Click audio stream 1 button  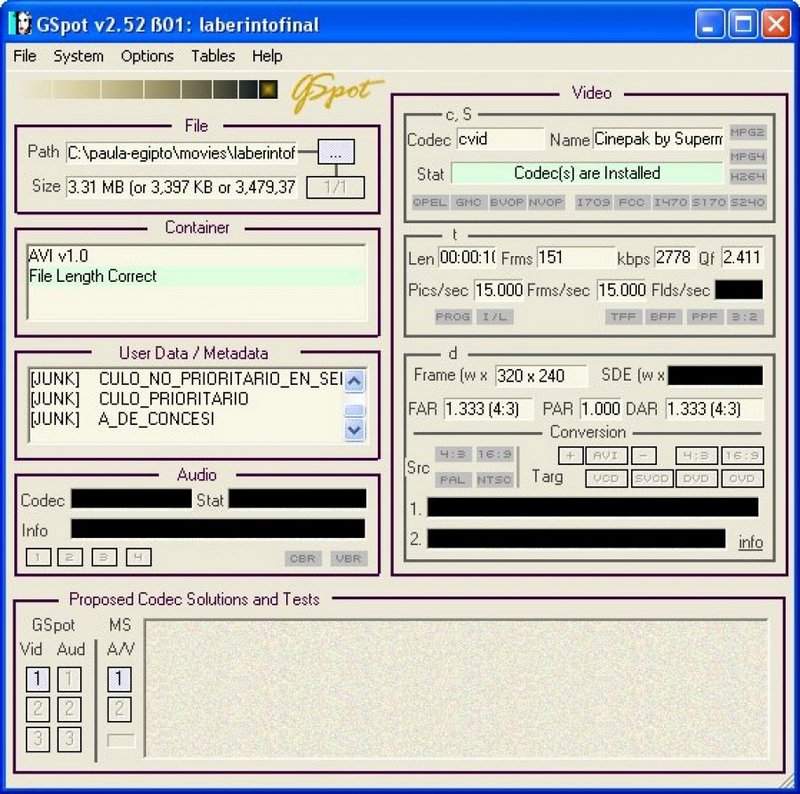(x=38, y=557)
